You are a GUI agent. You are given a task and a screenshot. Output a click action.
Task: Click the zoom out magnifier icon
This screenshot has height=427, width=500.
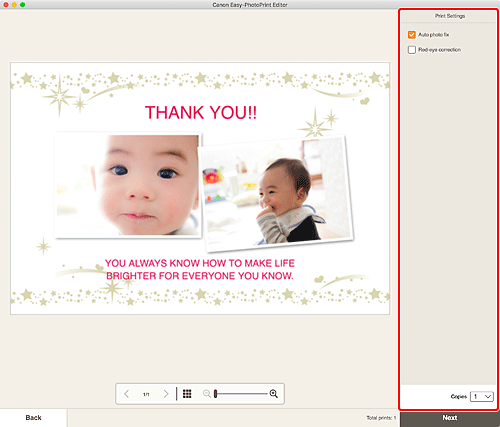tap(207, 394)
